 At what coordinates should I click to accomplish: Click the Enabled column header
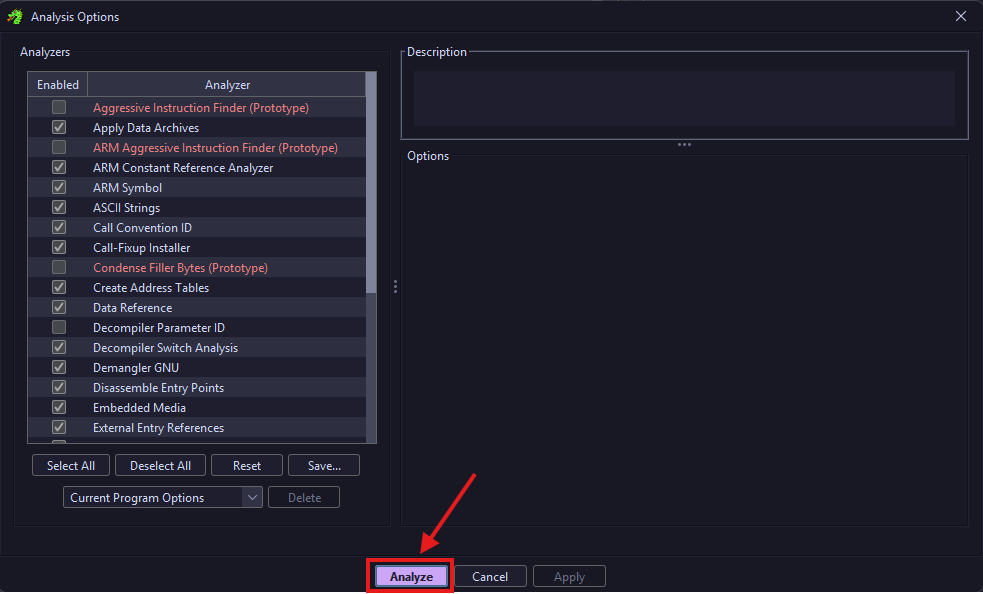58,85
